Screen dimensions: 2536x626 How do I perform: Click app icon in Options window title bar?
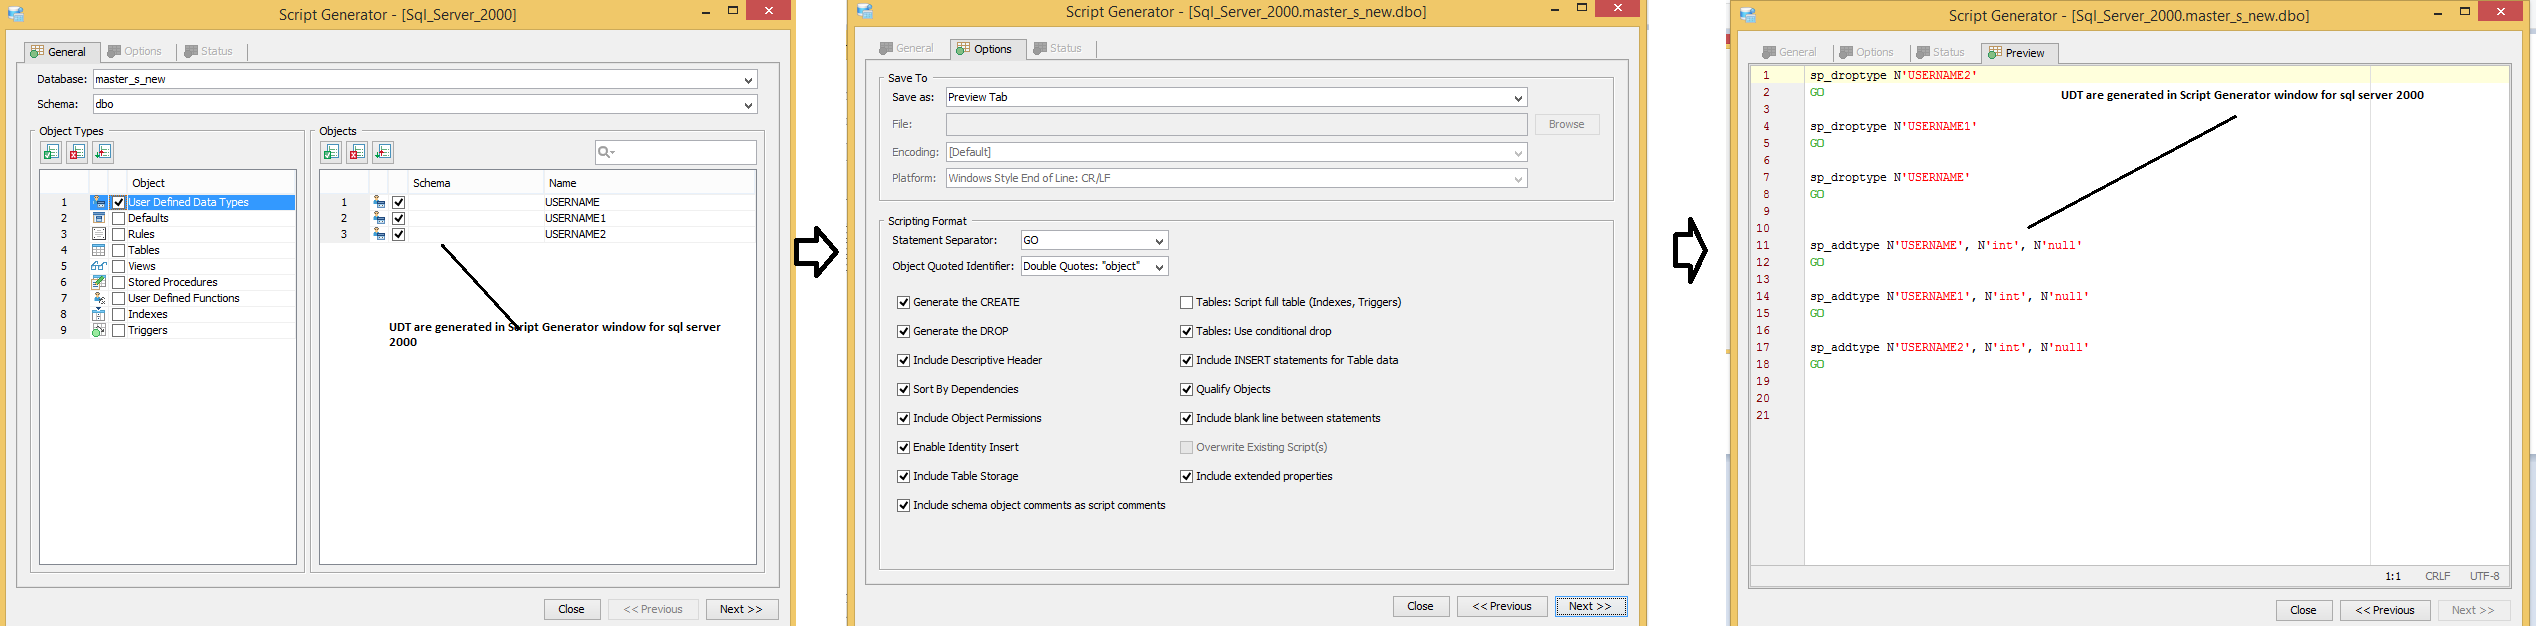(865, 11)
